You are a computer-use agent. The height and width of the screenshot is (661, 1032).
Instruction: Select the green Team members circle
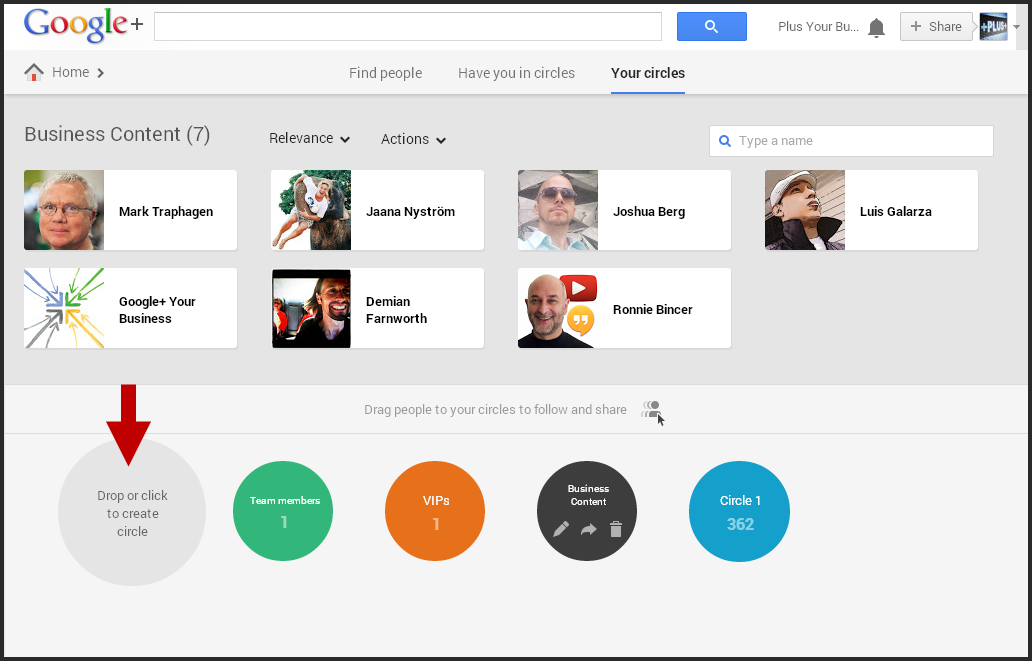pyautogui.click(x=283, y=511)
